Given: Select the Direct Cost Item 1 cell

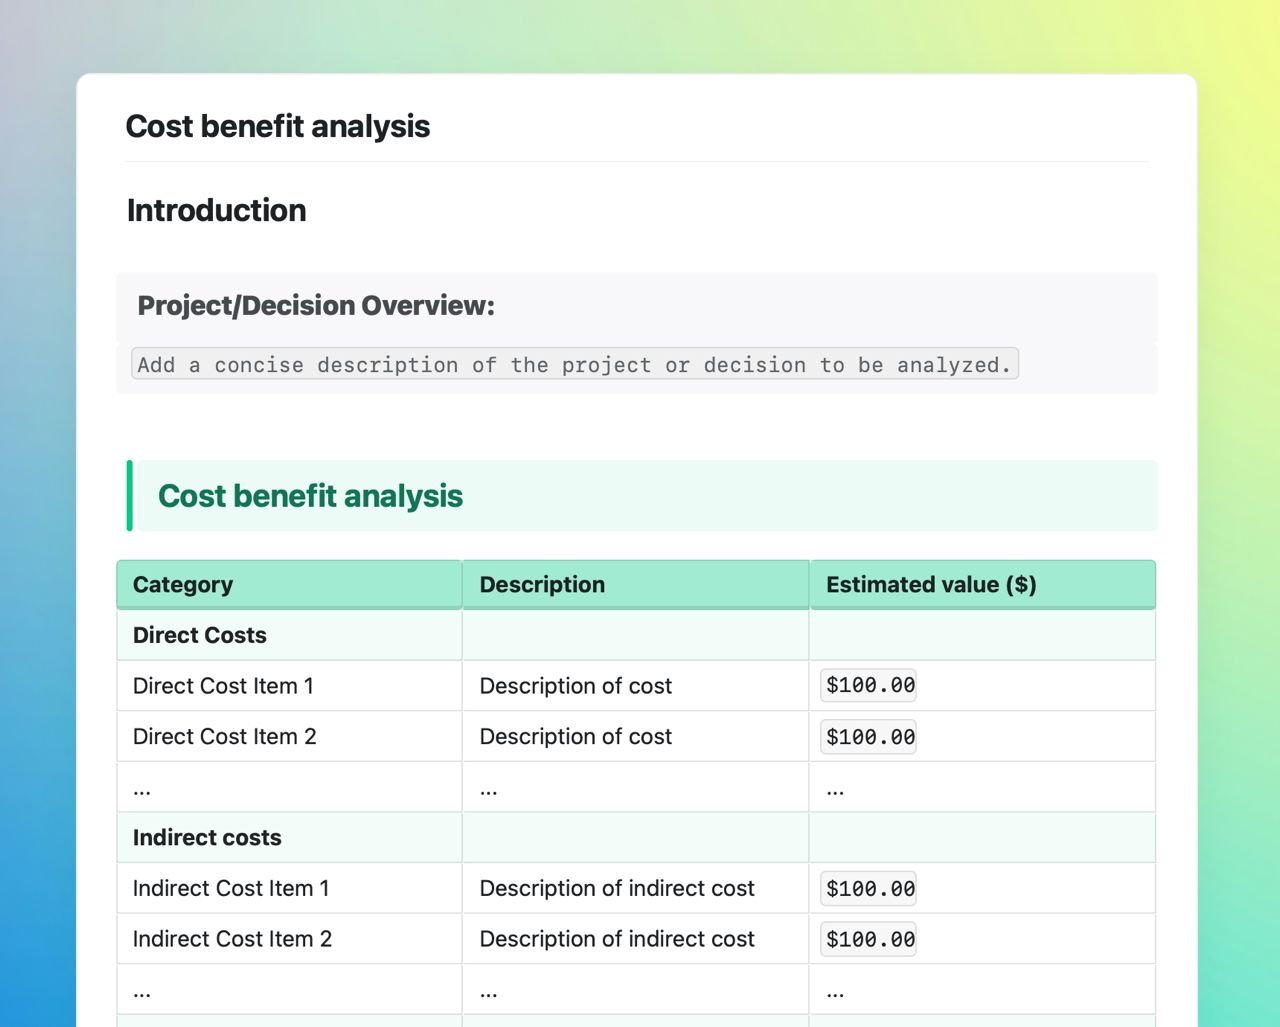Looking at the screenshot, I should click(223, 685).
